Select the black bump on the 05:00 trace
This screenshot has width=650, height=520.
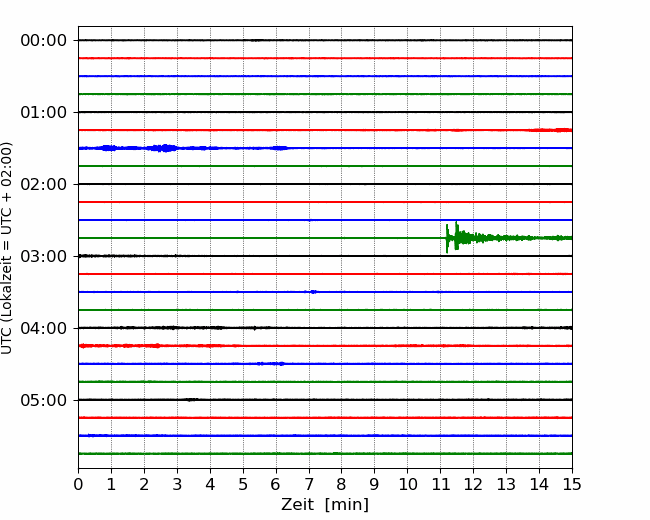[191, 400]
